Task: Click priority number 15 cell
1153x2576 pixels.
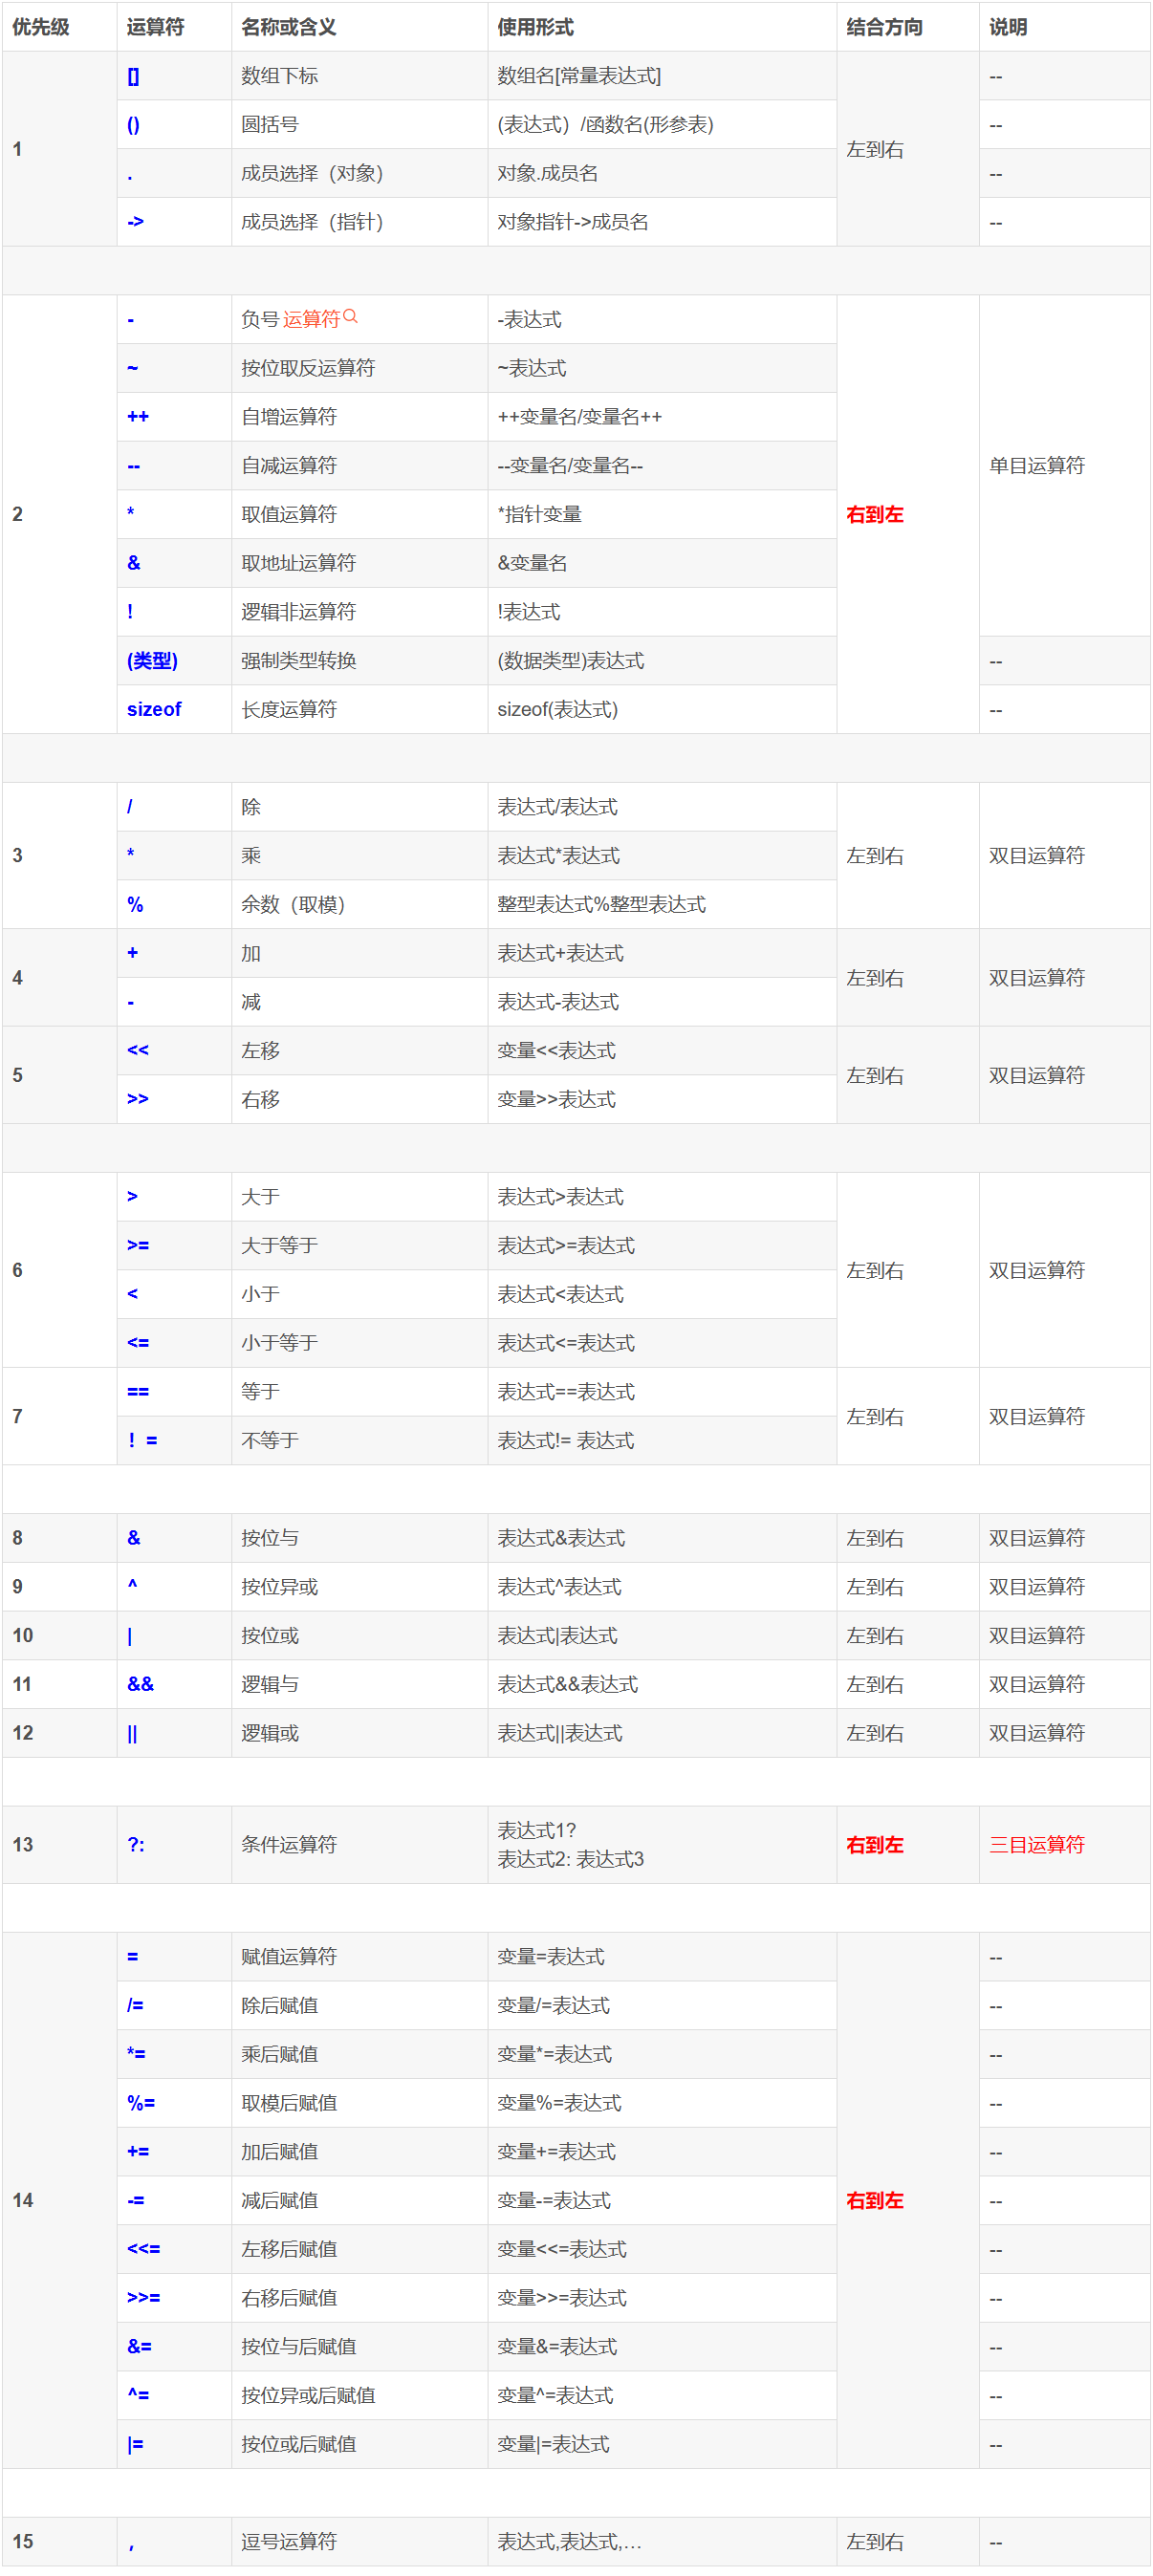Action: (x=59, y=2542)
